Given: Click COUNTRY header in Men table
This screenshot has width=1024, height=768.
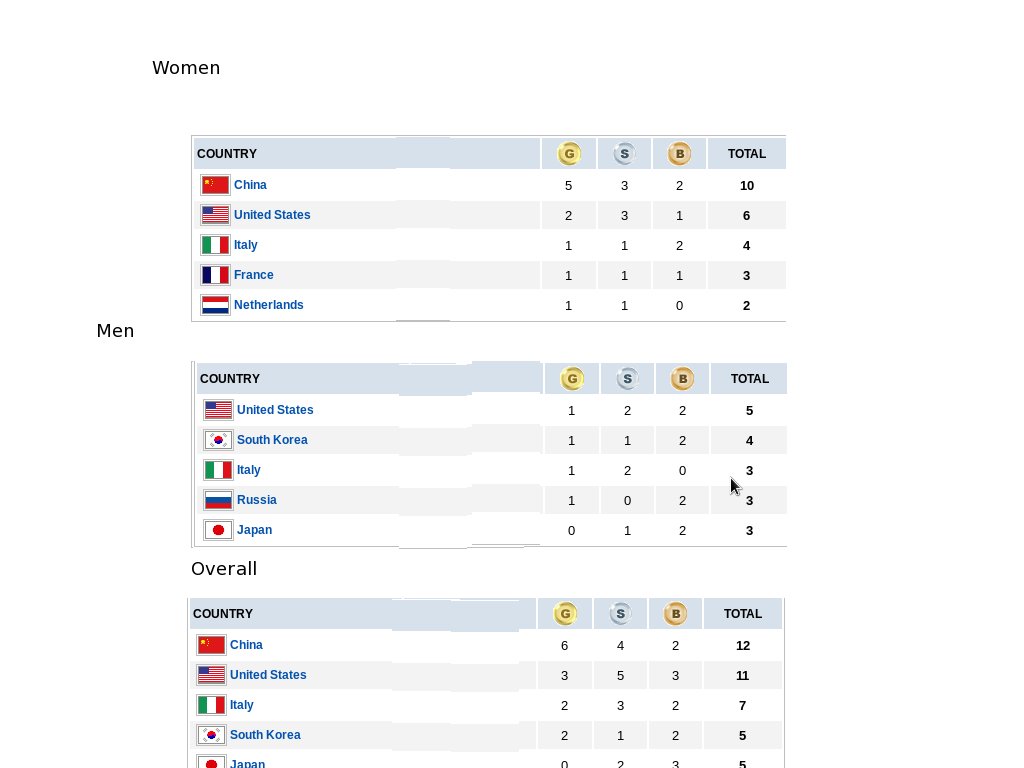Looking at the screenshot, I should pyautogui.click(x=230, y=379).
